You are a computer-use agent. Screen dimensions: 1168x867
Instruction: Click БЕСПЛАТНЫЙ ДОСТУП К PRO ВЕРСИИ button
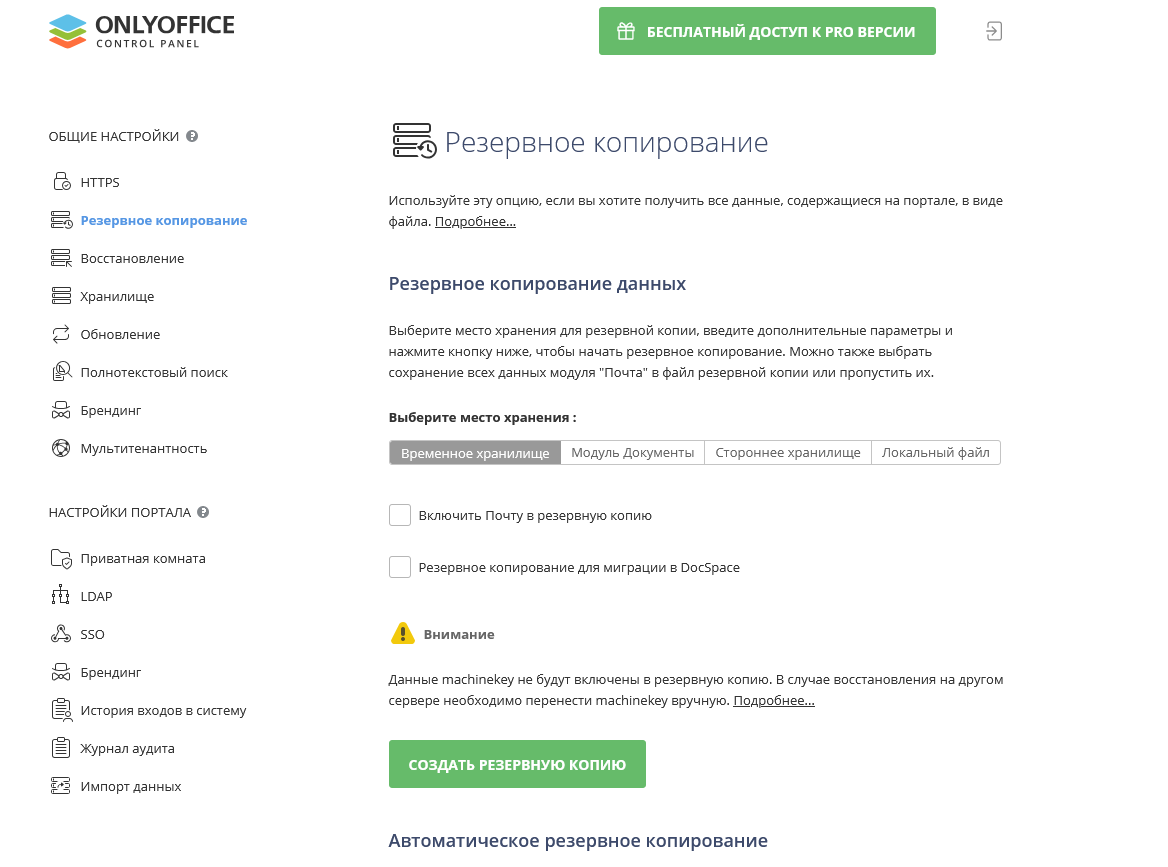[767, 31]
